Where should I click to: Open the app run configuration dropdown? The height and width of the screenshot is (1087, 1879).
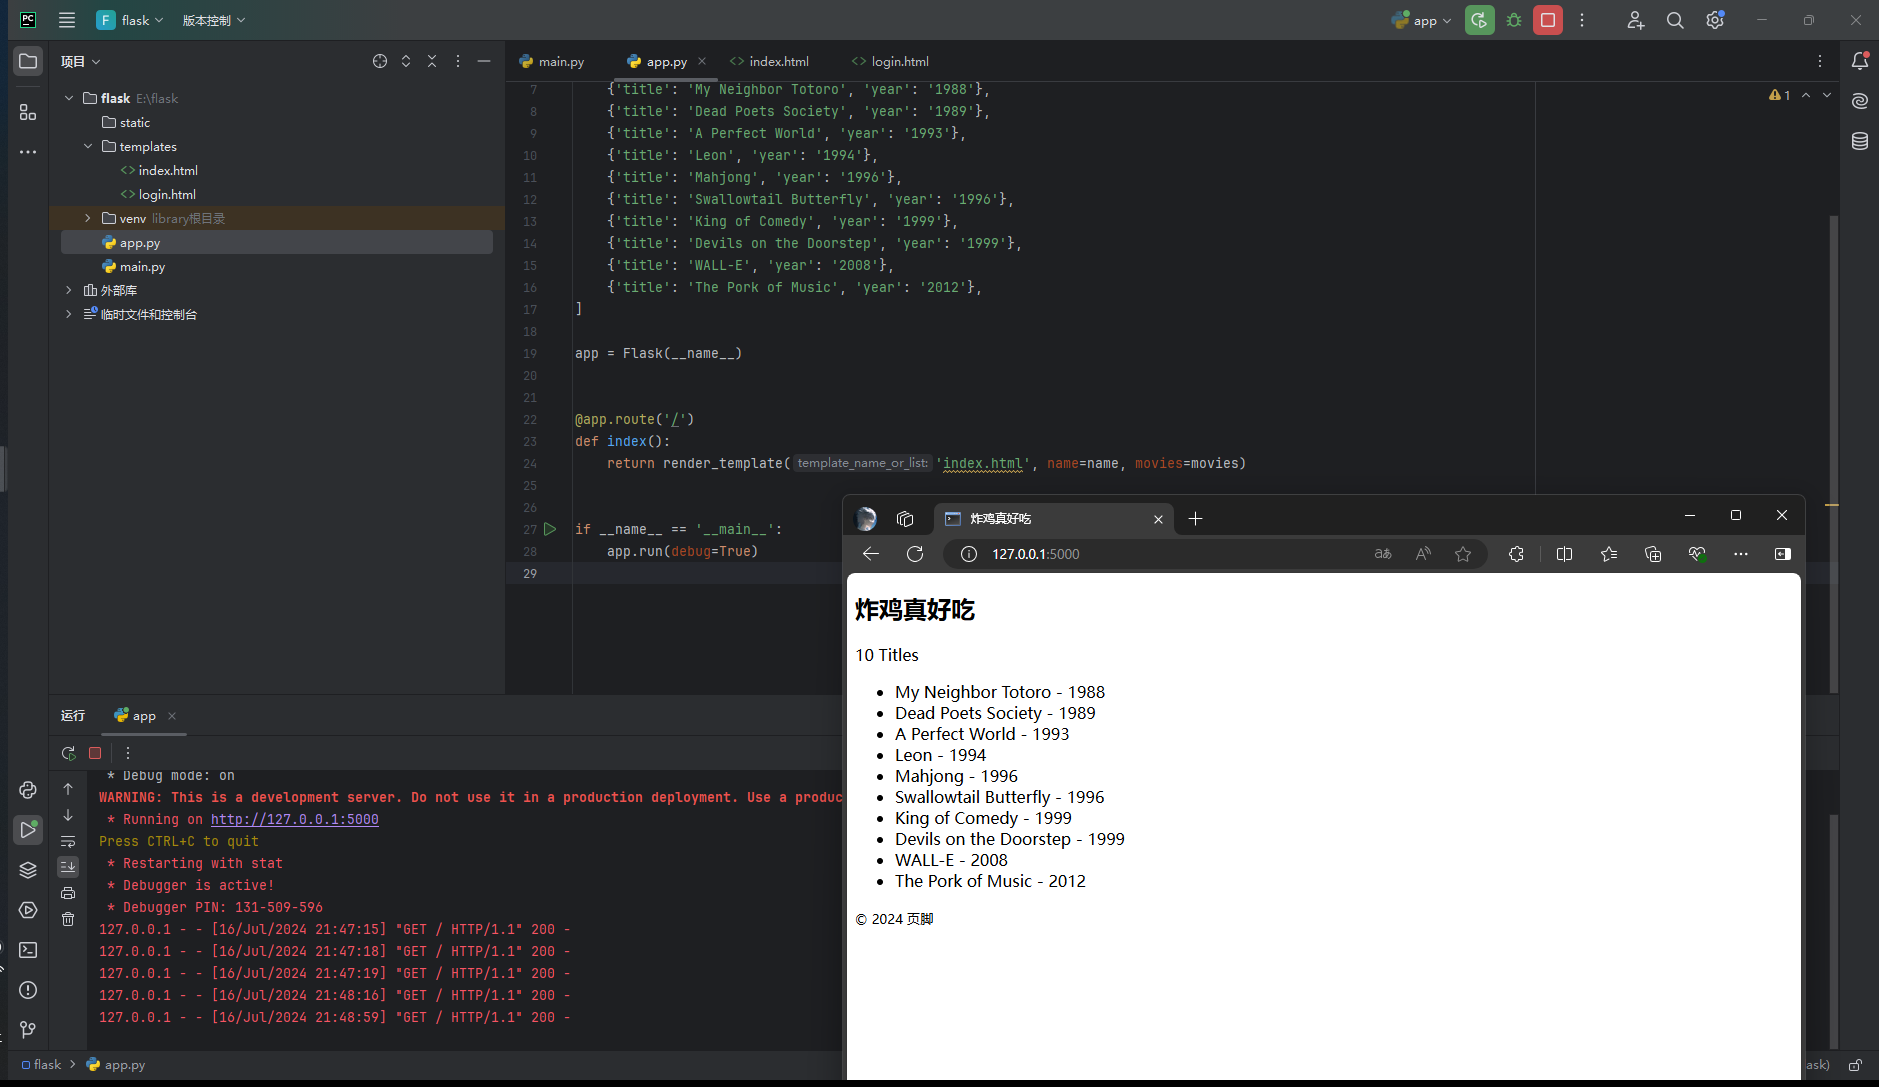(x=1423, y=20)
